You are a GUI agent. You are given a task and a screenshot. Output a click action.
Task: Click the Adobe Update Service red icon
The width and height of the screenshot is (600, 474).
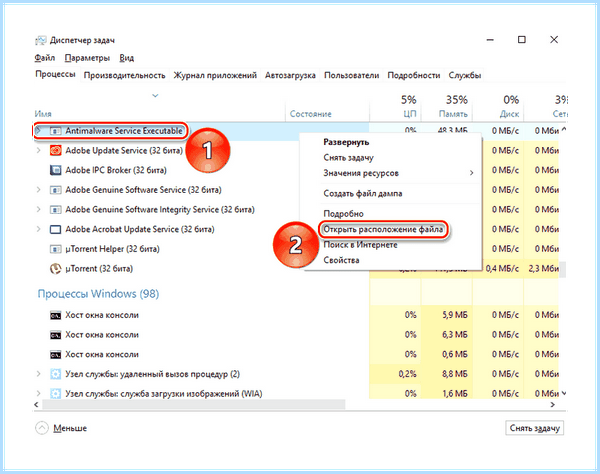tap(55, 150)
